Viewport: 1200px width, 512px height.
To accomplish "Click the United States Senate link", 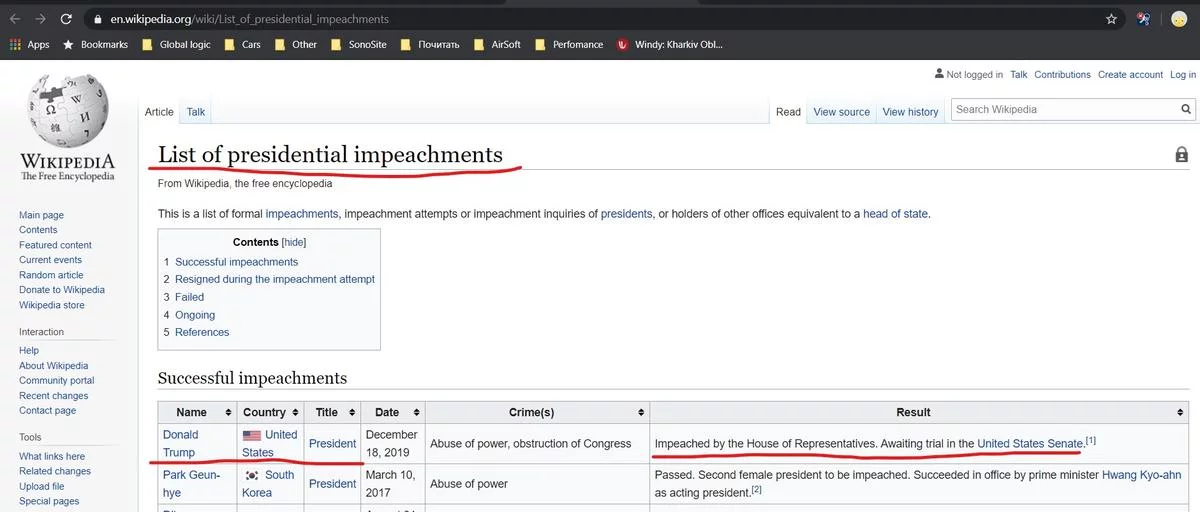I will coord(1030,443).
